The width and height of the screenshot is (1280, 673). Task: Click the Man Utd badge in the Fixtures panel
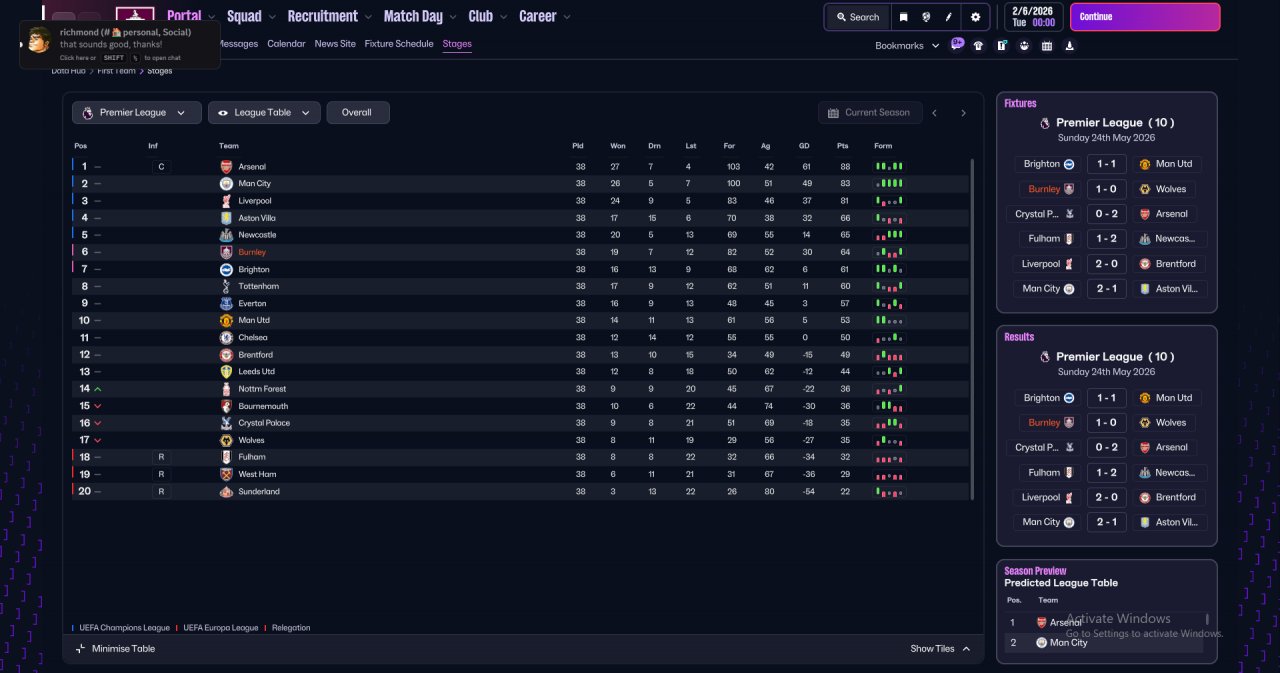1145,164
